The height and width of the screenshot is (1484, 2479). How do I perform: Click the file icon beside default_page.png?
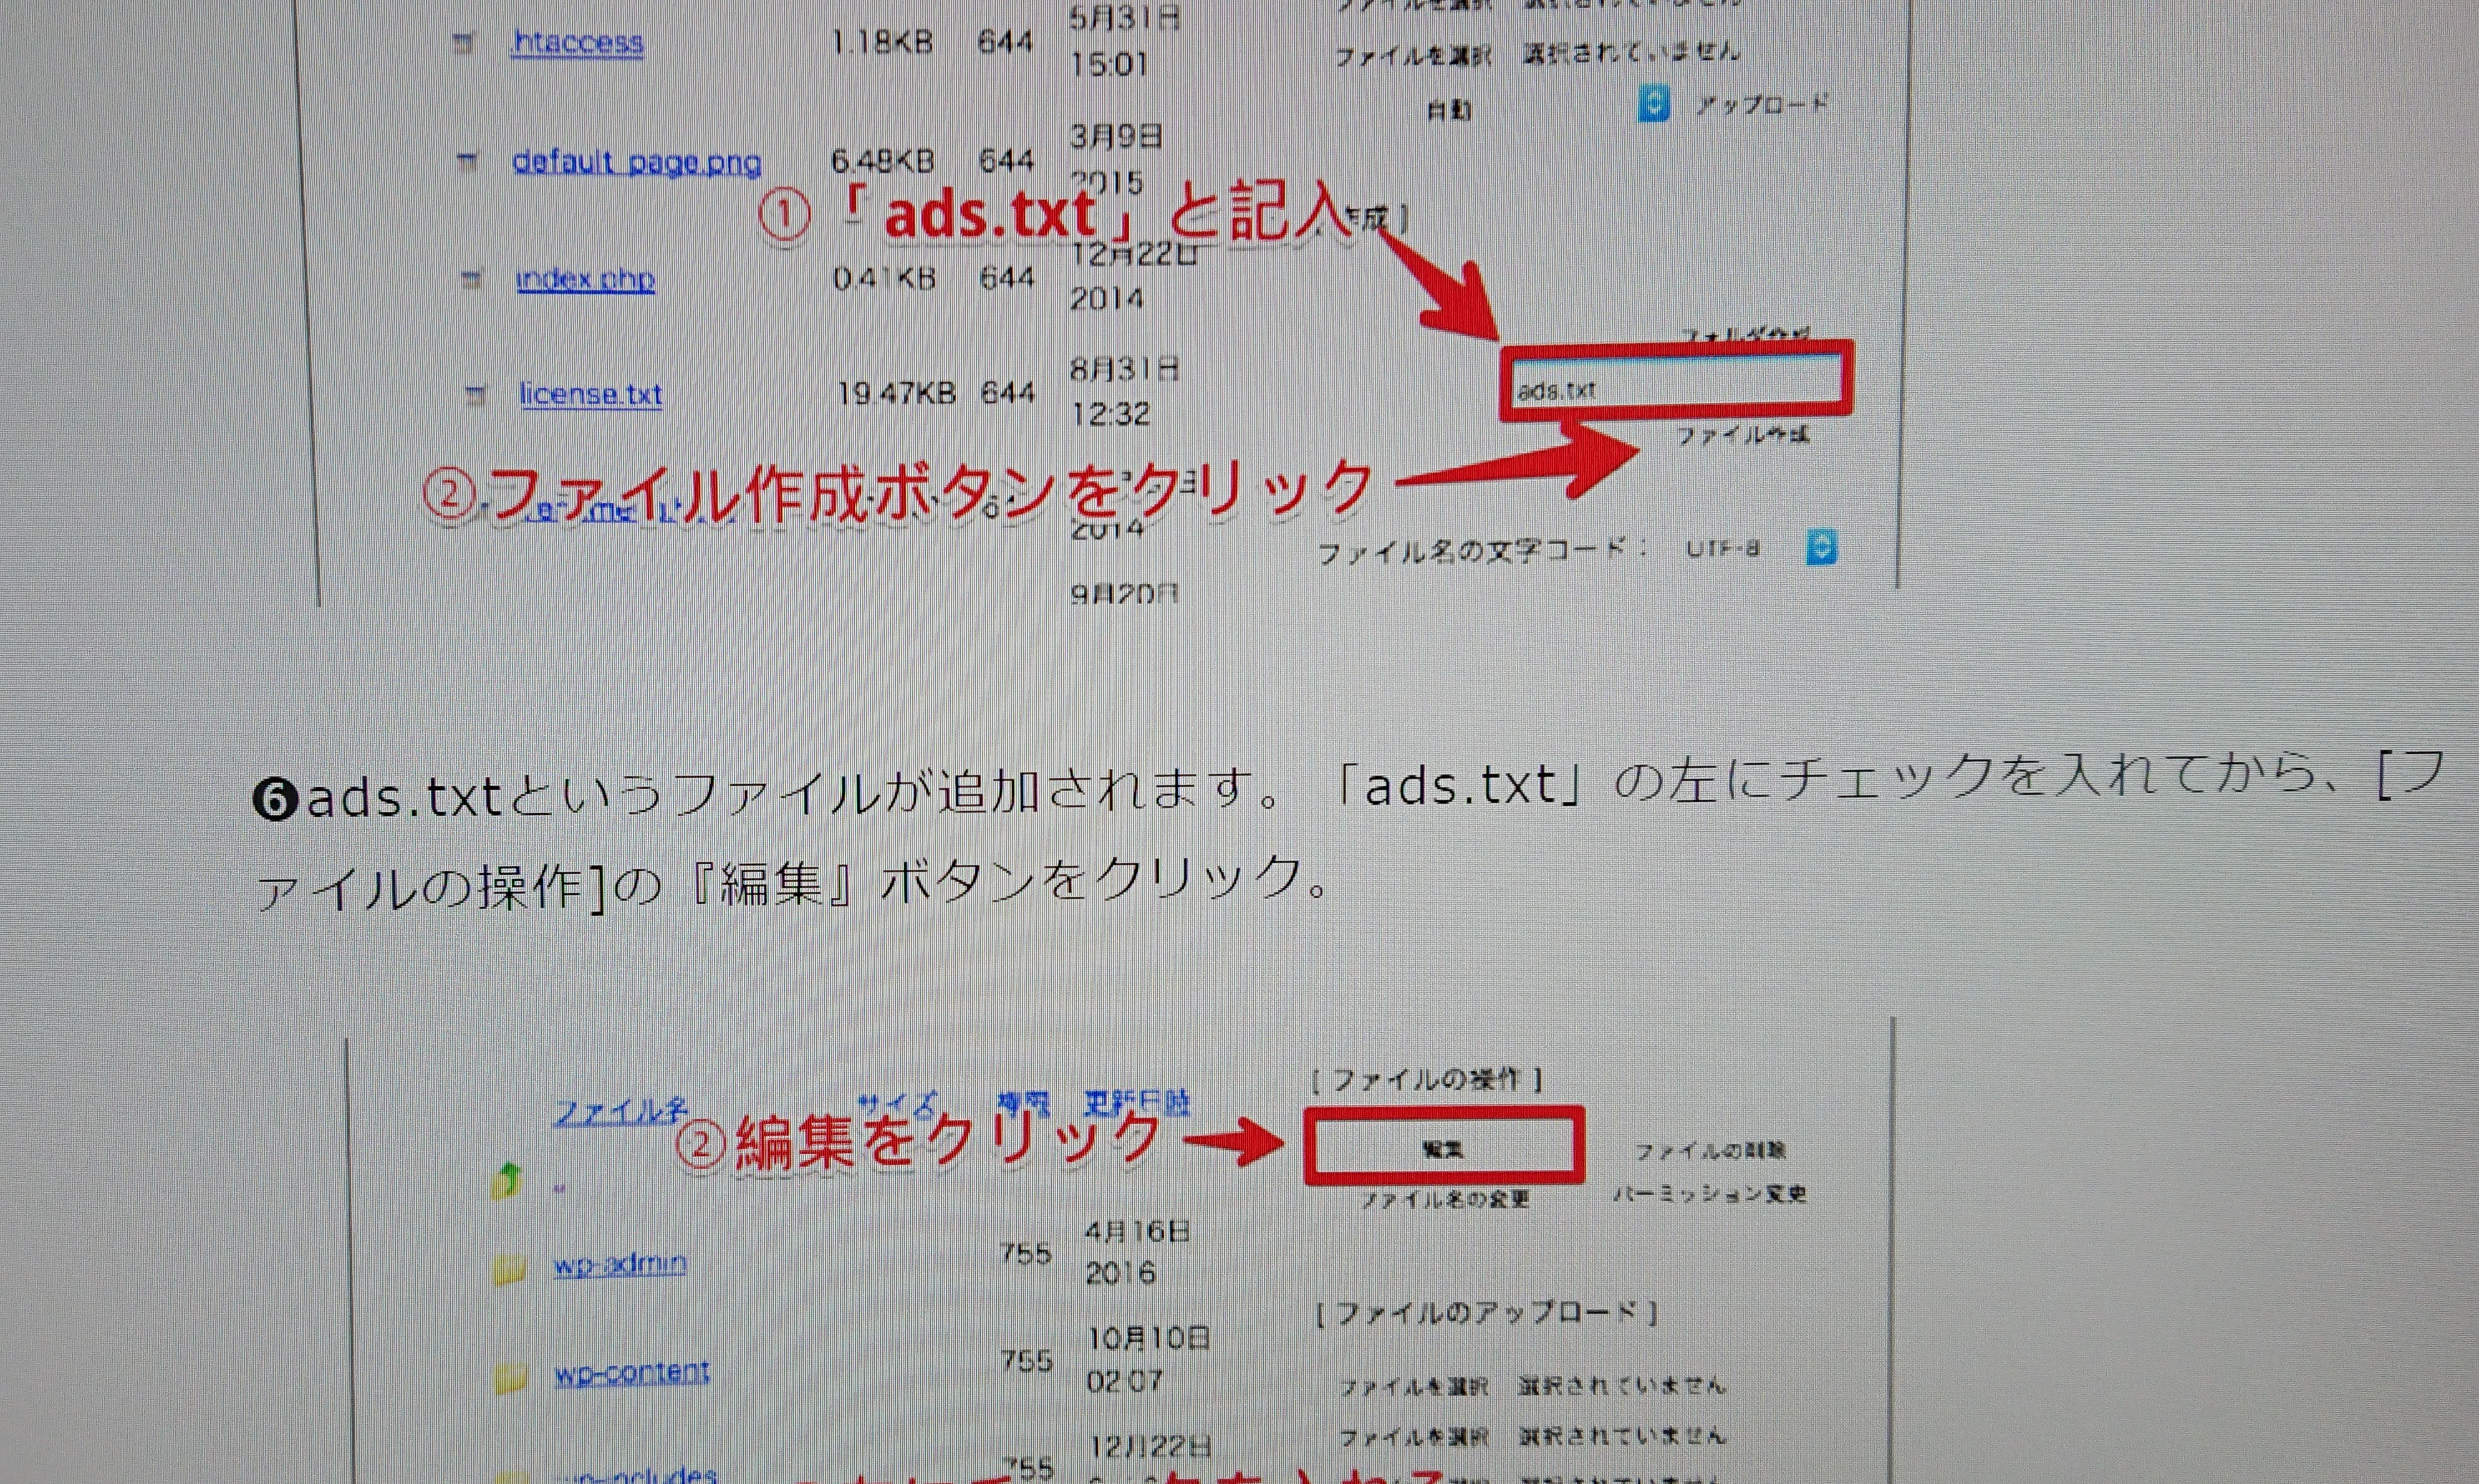click(x=466, y=163)
